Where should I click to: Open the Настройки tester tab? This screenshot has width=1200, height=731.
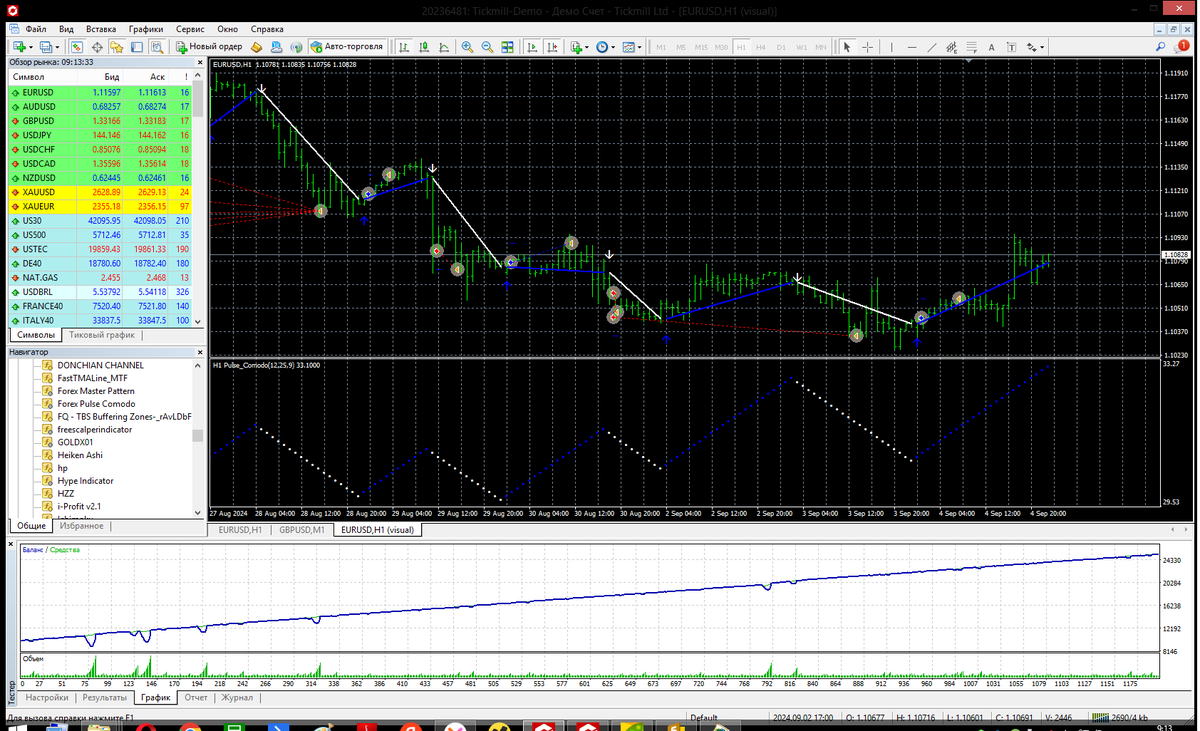coord(47,698)
